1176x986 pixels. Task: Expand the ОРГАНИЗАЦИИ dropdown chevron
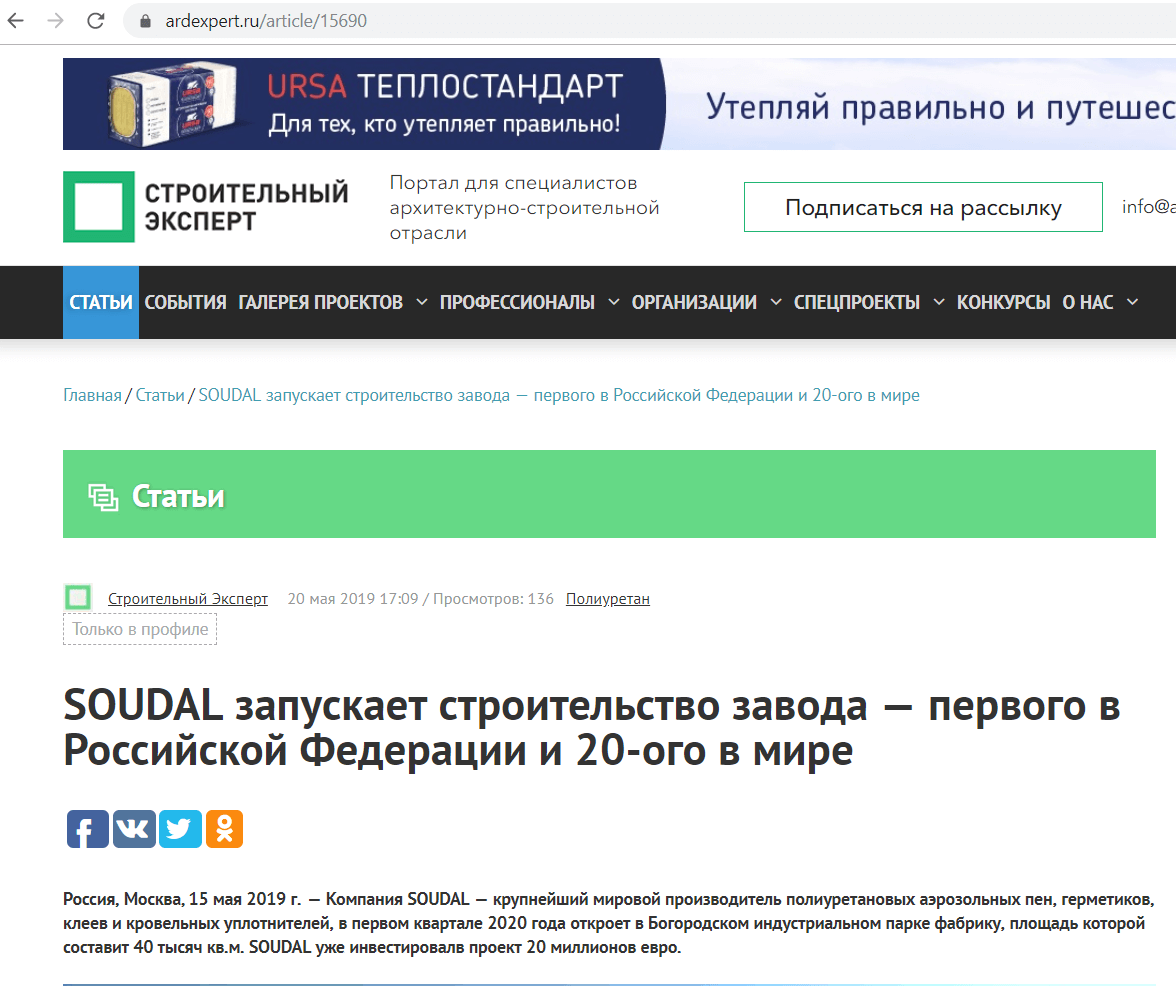click(x=776, y=302)
